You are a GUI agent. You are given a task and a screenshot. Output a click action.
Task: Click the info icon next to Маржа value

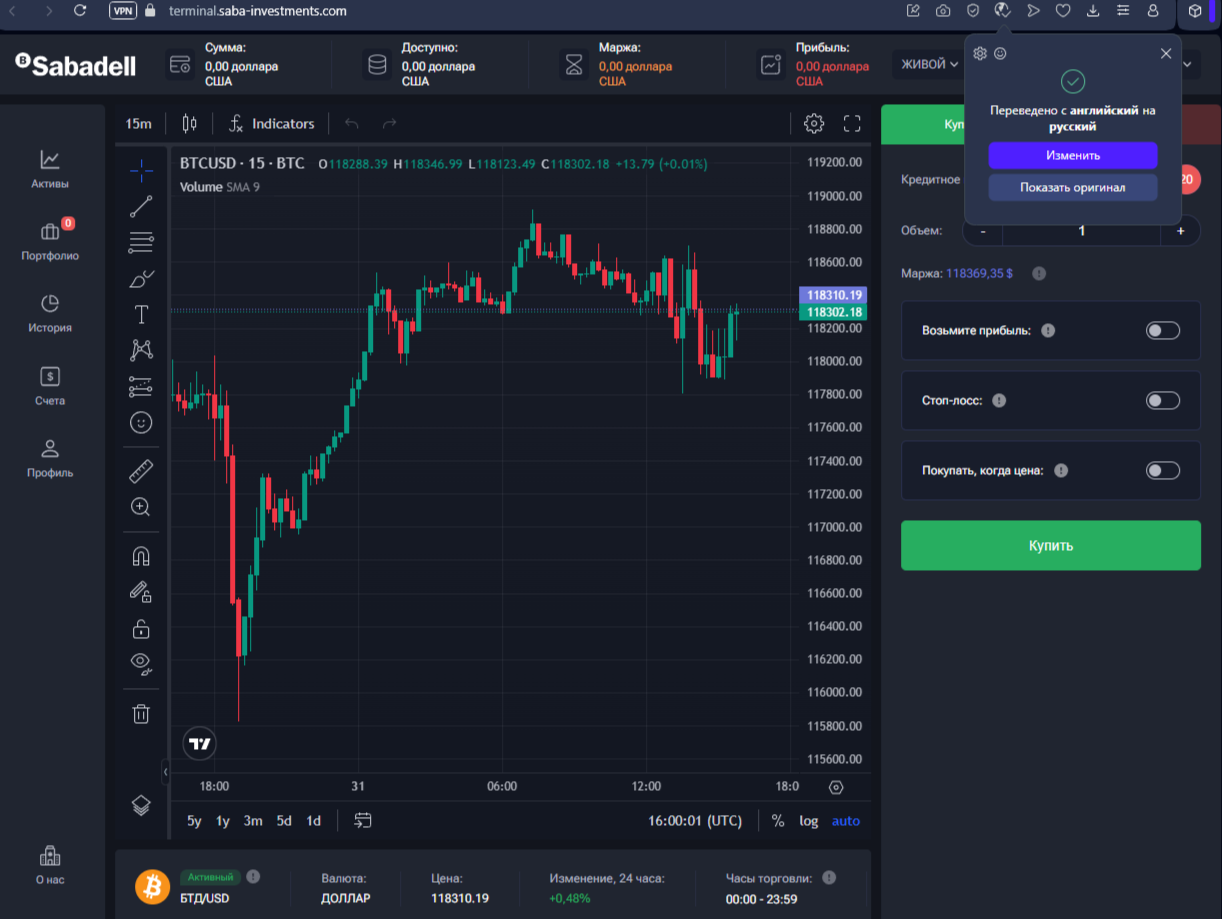click(x=1039, y=273)
